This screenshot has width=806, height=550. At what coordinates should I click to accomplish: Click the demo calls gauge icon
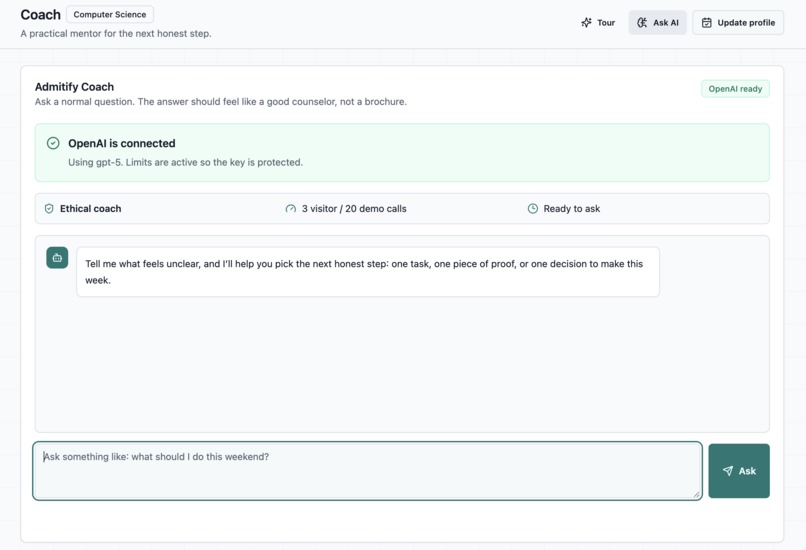290,209
